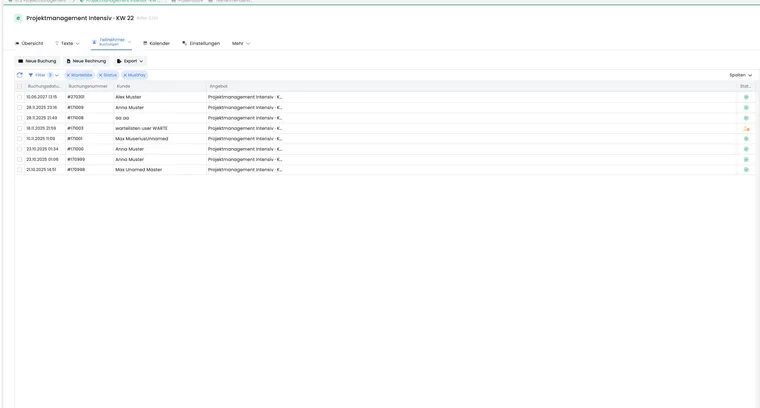Click the green course logo beside Projektmanagement Intensiv title
The width and height of the screenshot is (760, 408).
coord(18,18)
